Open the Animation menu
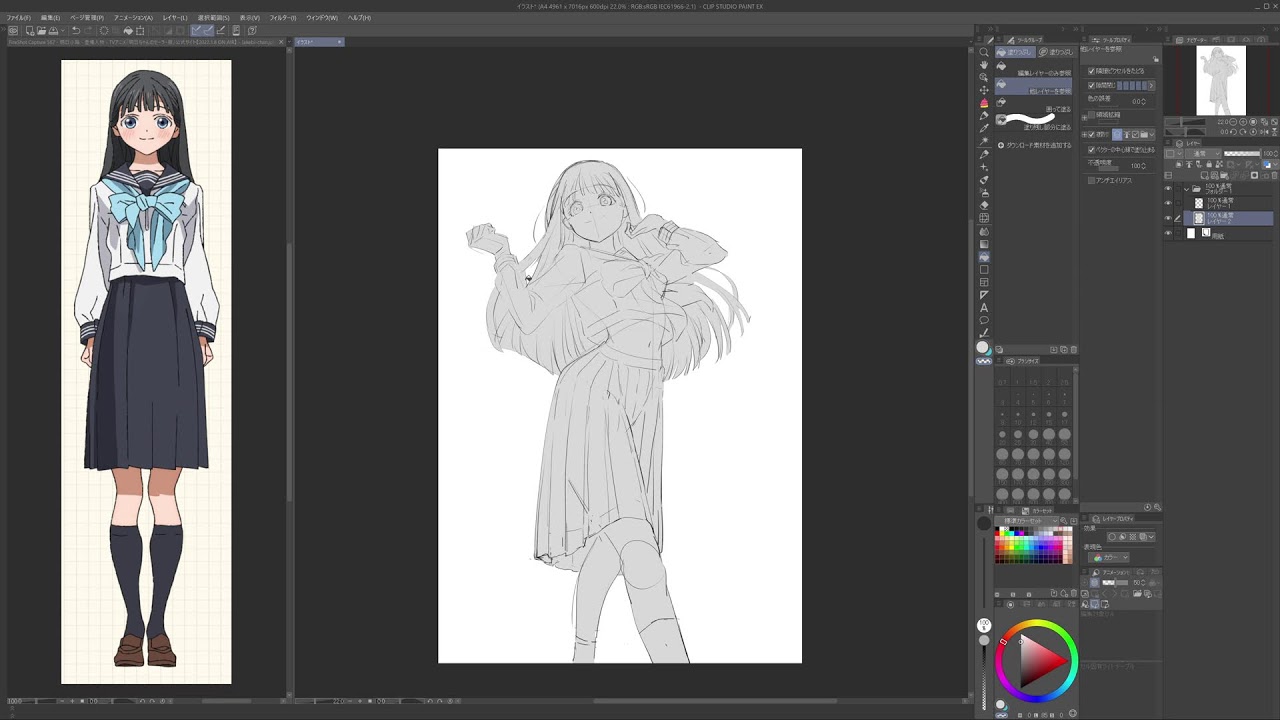1280x720 pixels. (133, 18)
